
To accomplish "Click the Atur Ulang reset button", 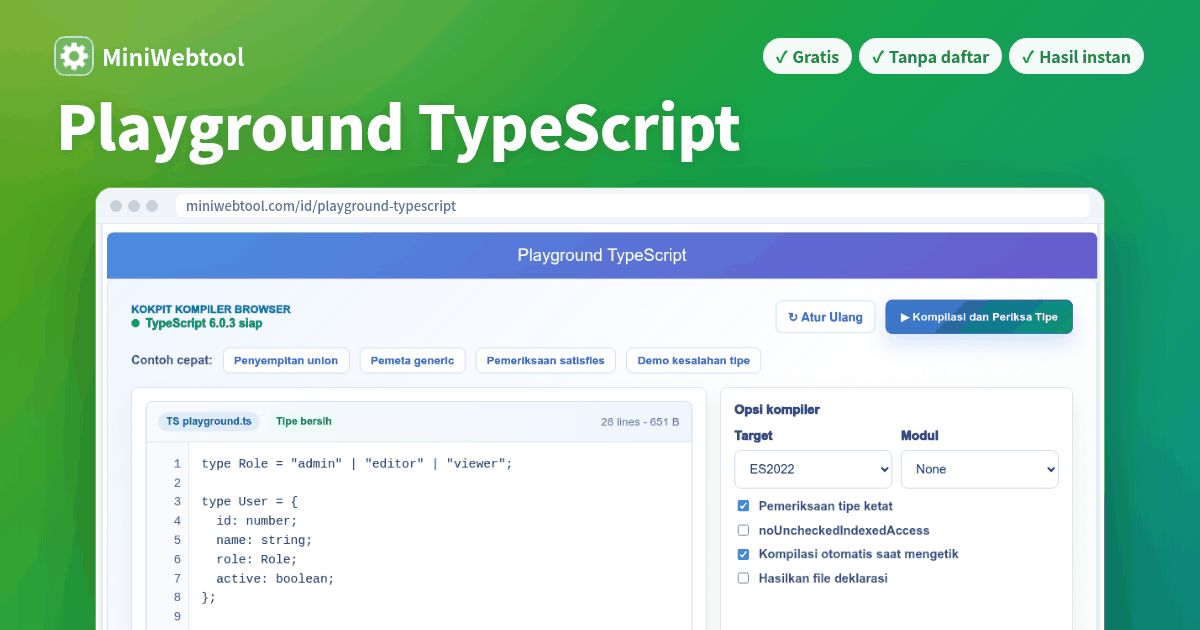I will click(825, 317).
